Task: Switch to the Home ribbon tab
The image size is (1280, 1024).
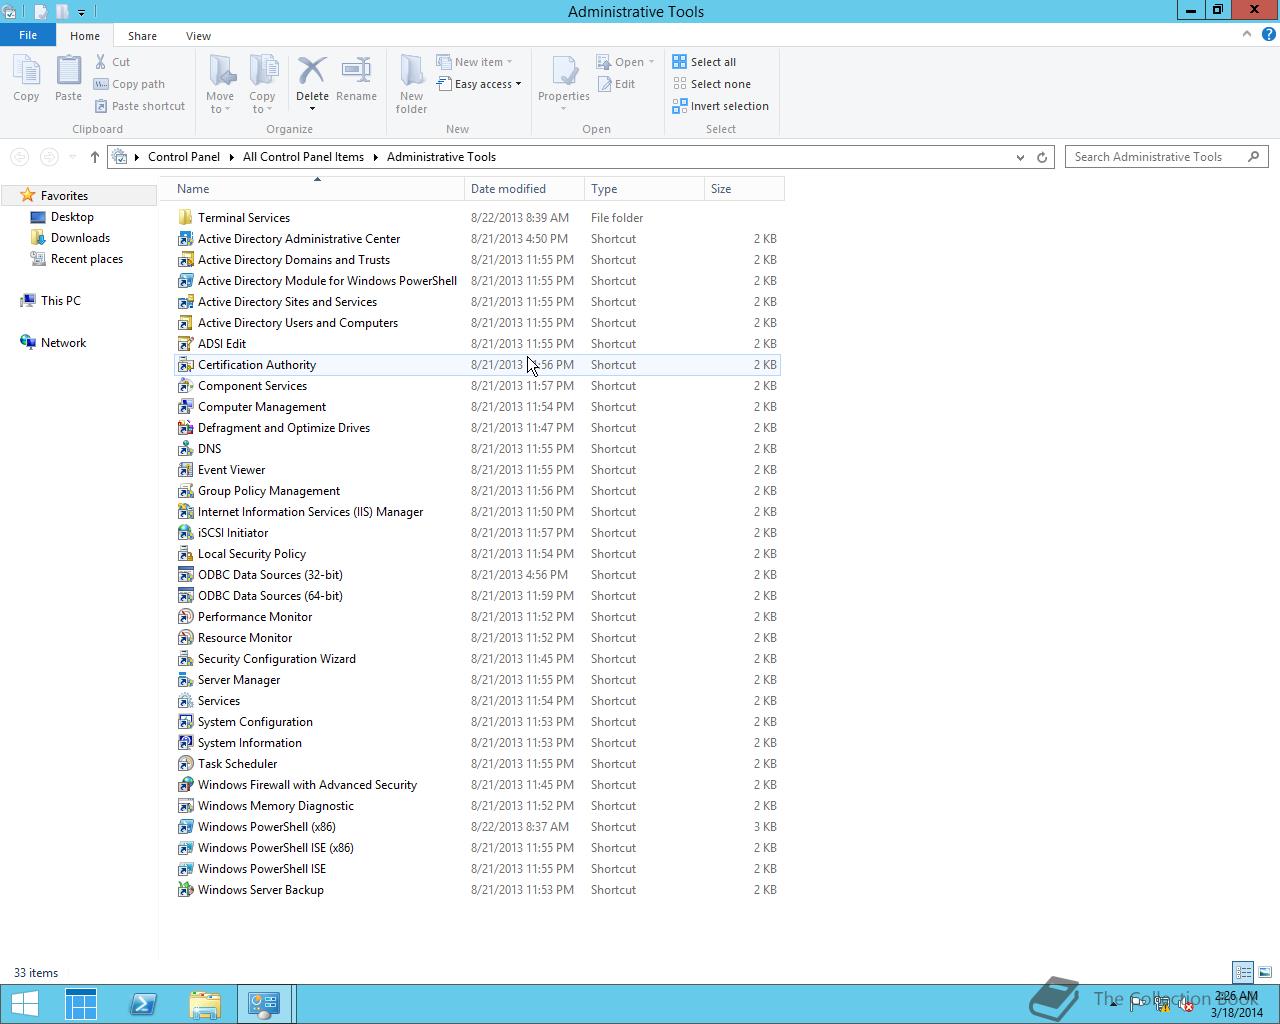Action: point(85,36)
